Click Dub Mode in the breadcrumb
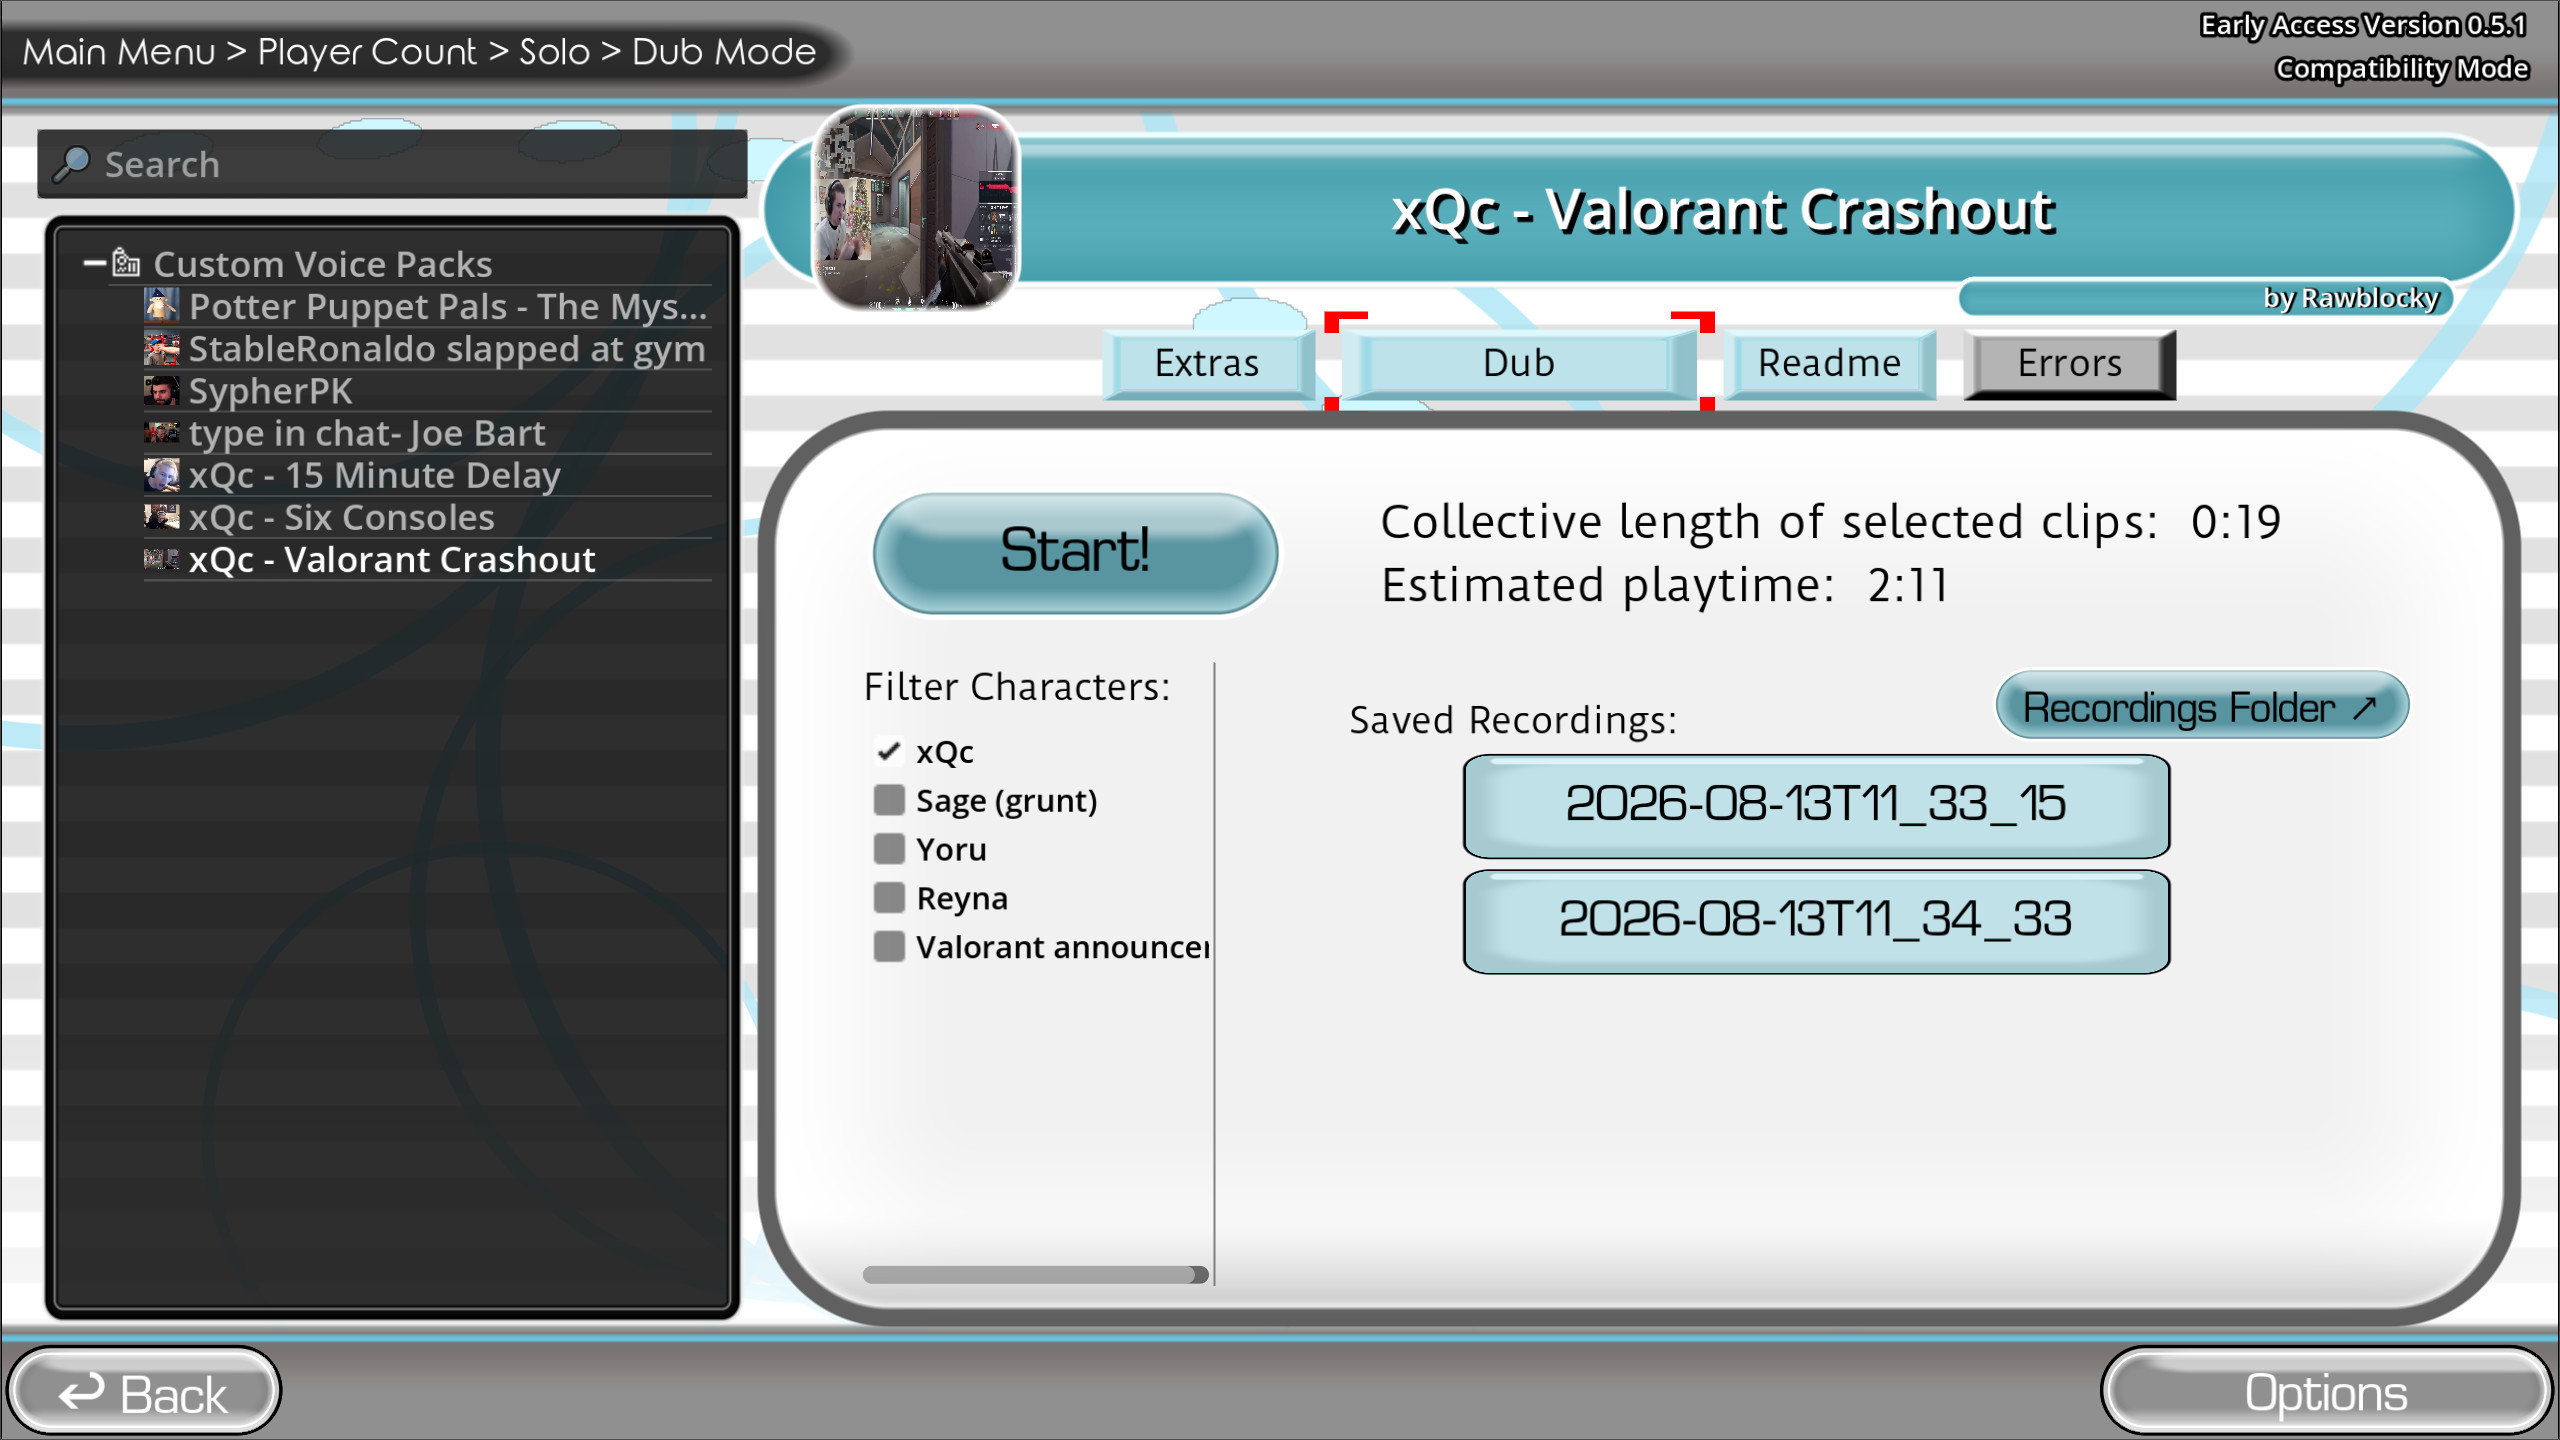This screenshot has width=2560, height=1440. 724,51
